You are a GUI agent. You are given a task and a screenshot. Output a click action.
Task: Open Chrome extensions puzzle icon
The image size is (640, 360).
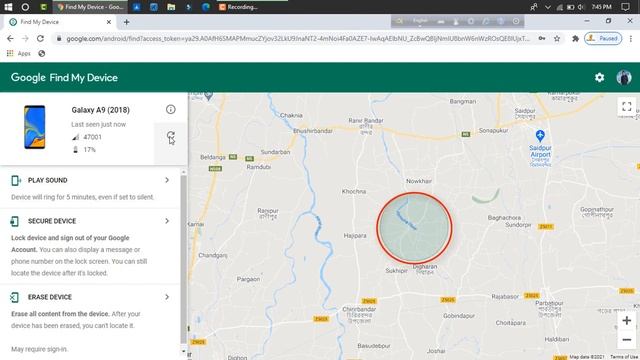[575, 38]
